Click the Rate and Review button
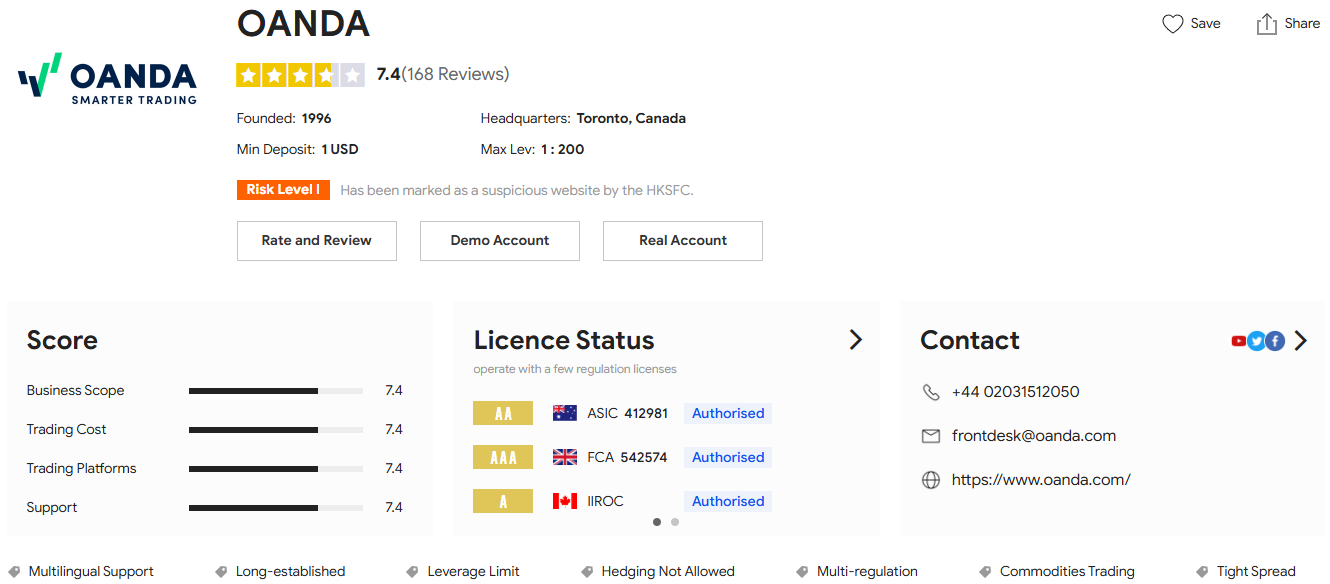The width and height of the screenshot is (1330, 584). tap(316, 241)
